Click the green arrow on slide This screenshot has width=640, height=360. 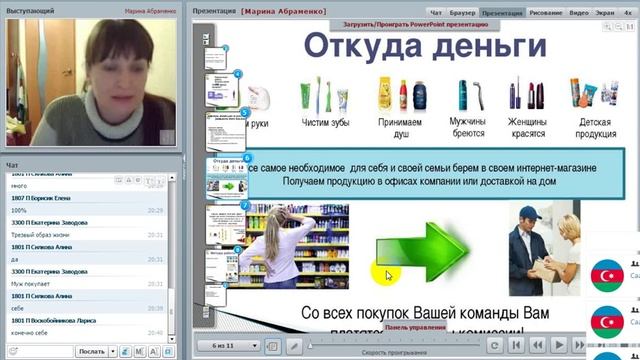[x=422, y=252]
